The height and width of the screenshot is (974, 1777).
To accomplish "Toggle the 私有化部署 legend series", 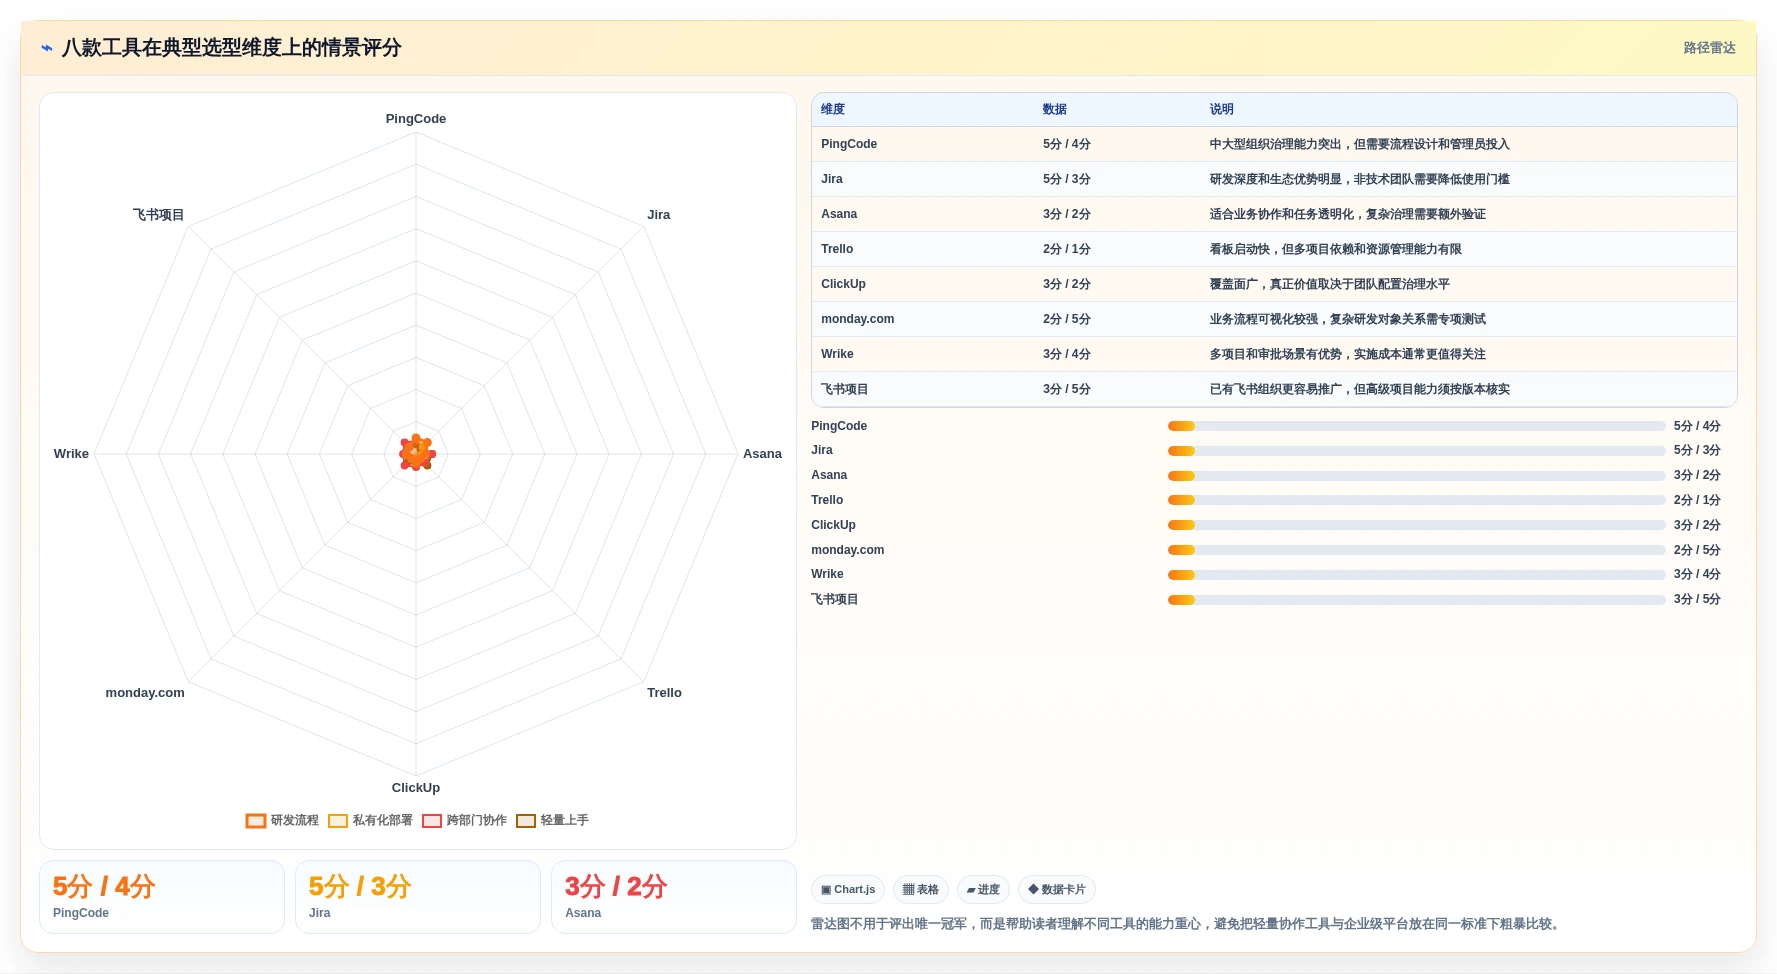I will [370, 820].
